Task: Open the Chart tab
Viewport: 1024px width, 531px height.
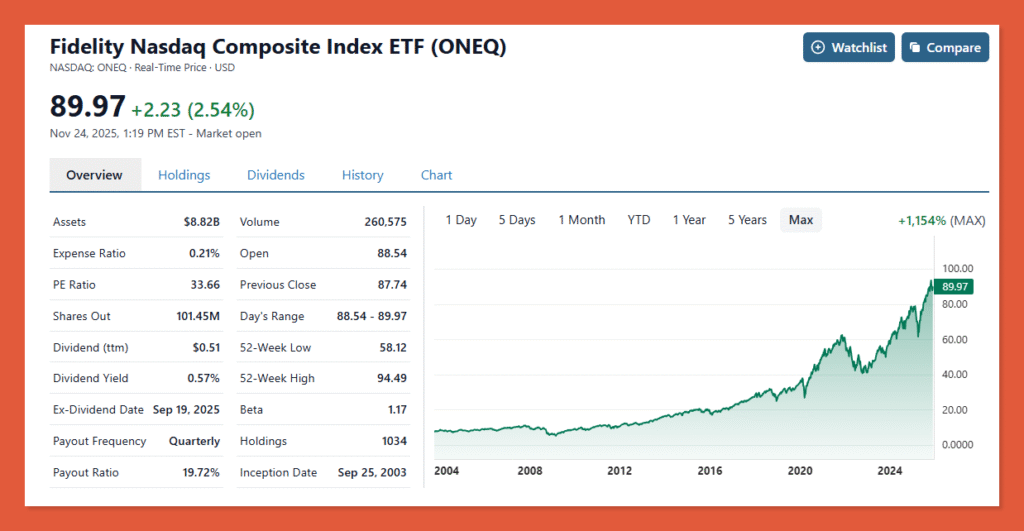Action: tap(436, 175)
